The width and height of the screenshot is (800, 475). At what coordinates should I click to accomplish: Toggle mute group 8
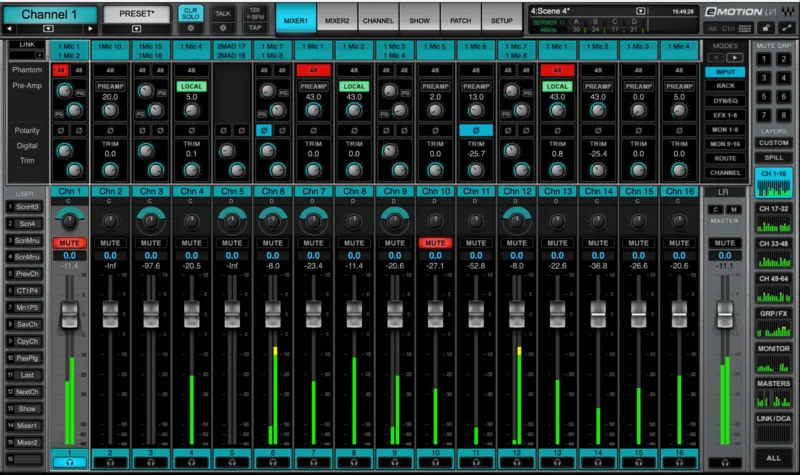tap(784, 115)
